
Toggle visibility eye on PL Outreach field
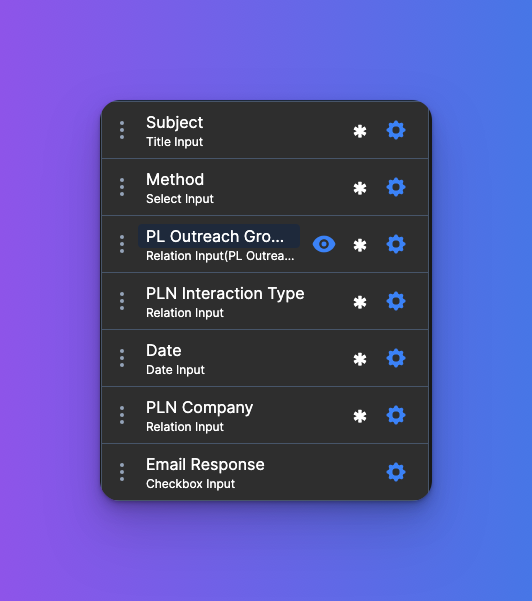(x=324, y=244)
